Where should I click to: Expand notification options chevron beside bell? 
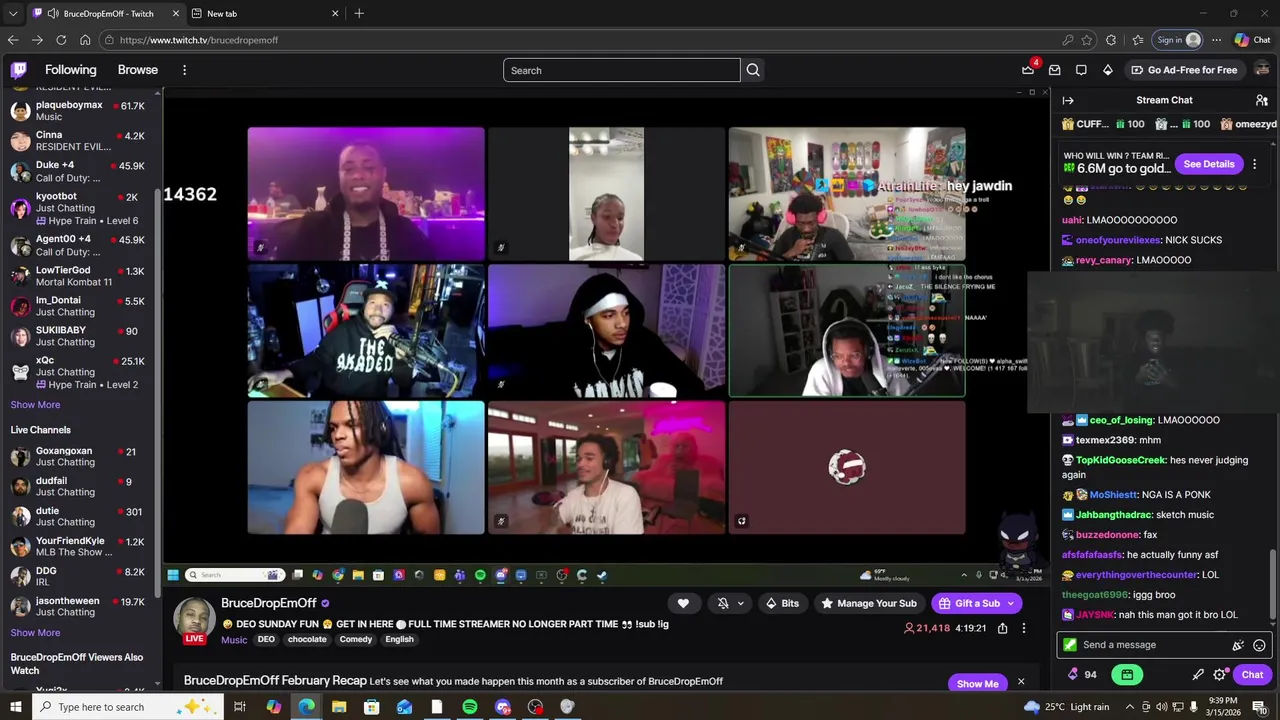pyautogui.click(x=740, y=603)
